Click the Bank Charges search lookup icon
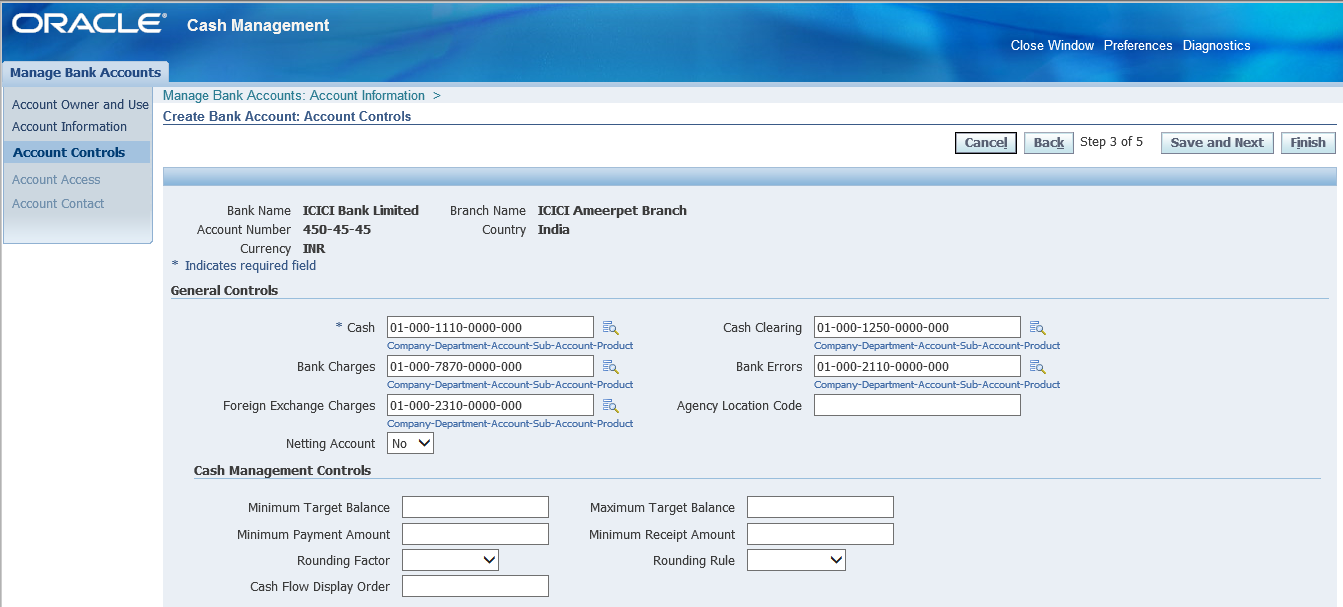 tap(610, 366)
